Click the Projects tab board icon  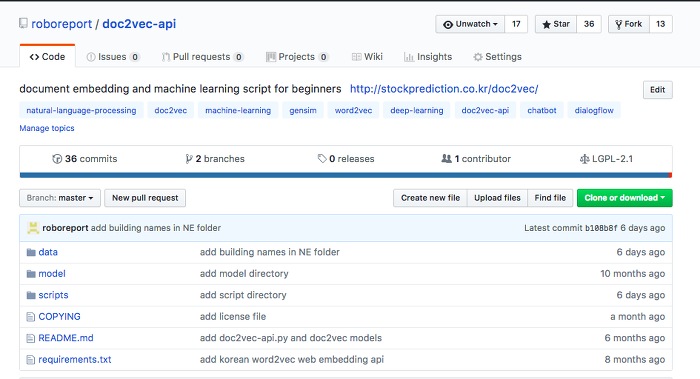271,57
